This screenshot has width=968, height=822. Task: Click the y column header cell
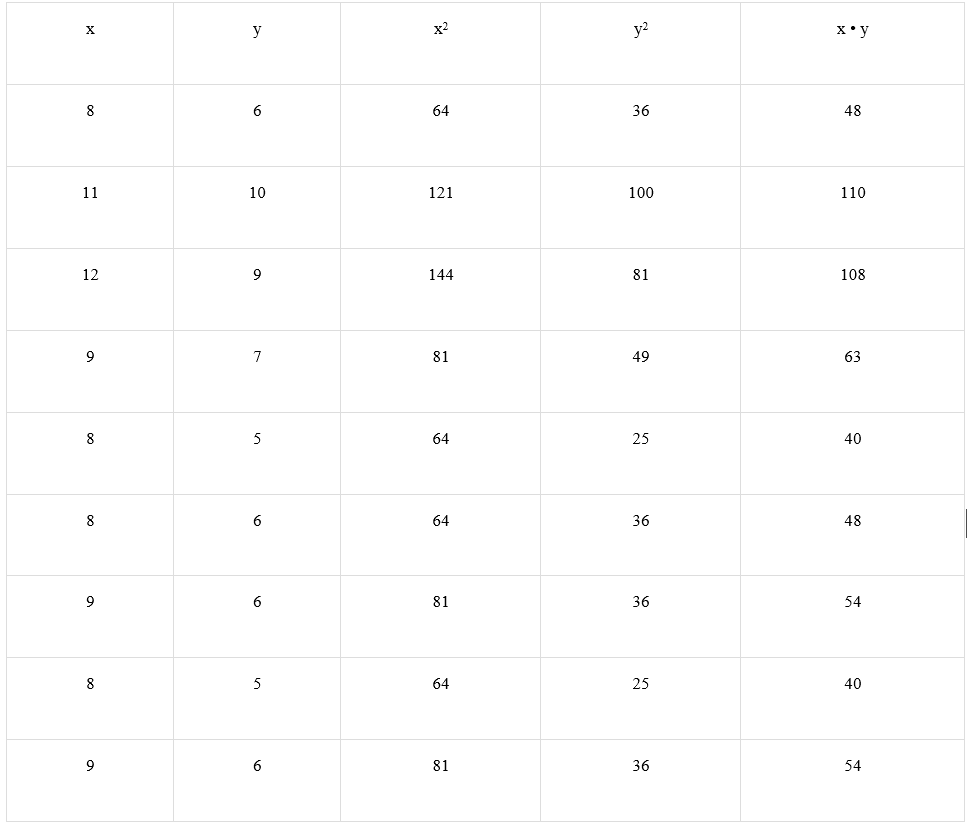pyautogui.click(x=257, y=43)
